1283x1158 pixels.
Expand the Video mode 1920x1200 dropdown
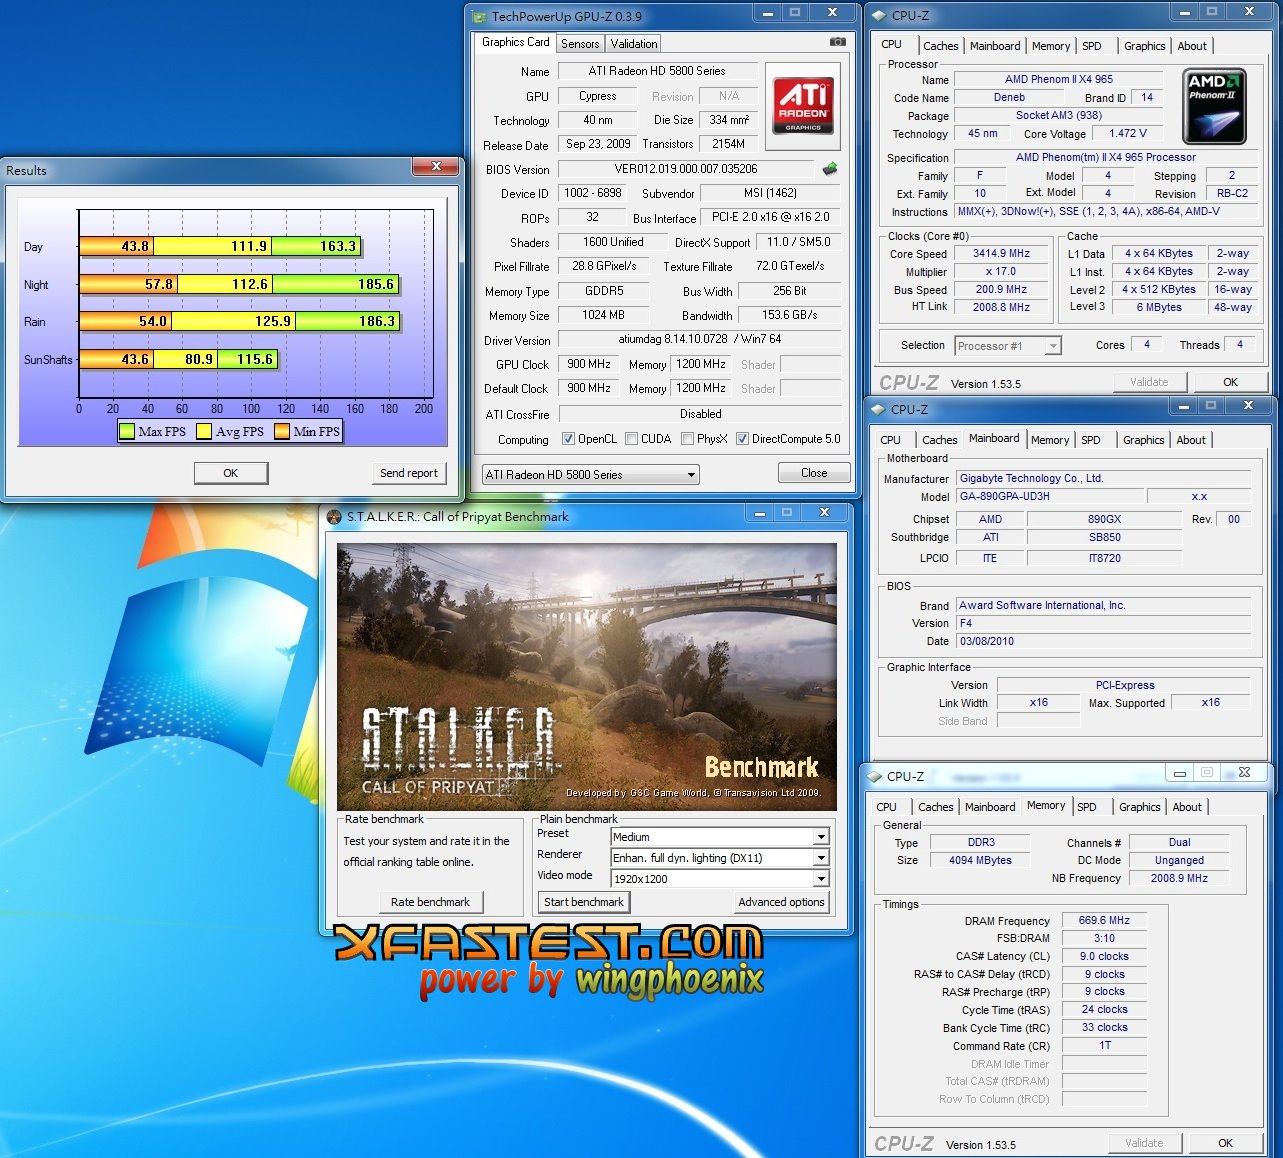point(820,879)
